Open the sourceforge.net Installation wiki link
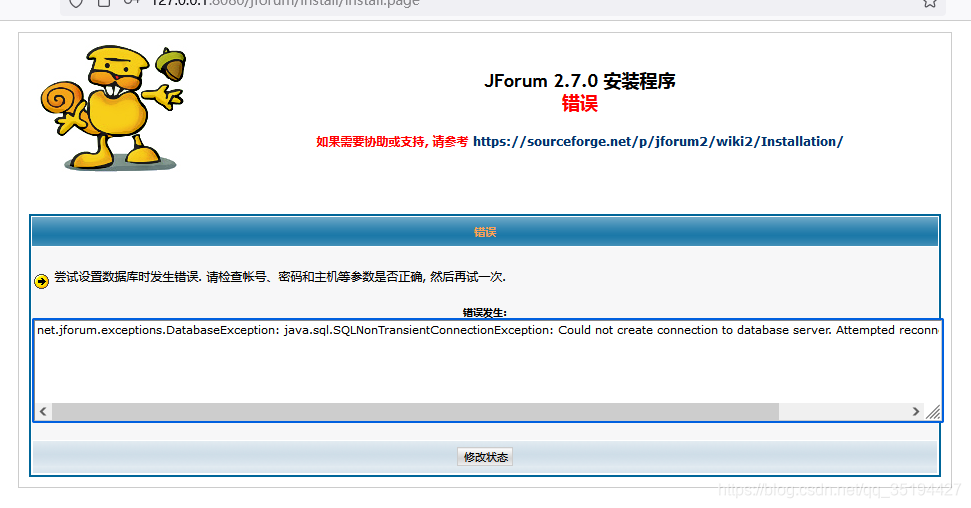The width and height of the screenshot is (971, 508). coord(658,141)
